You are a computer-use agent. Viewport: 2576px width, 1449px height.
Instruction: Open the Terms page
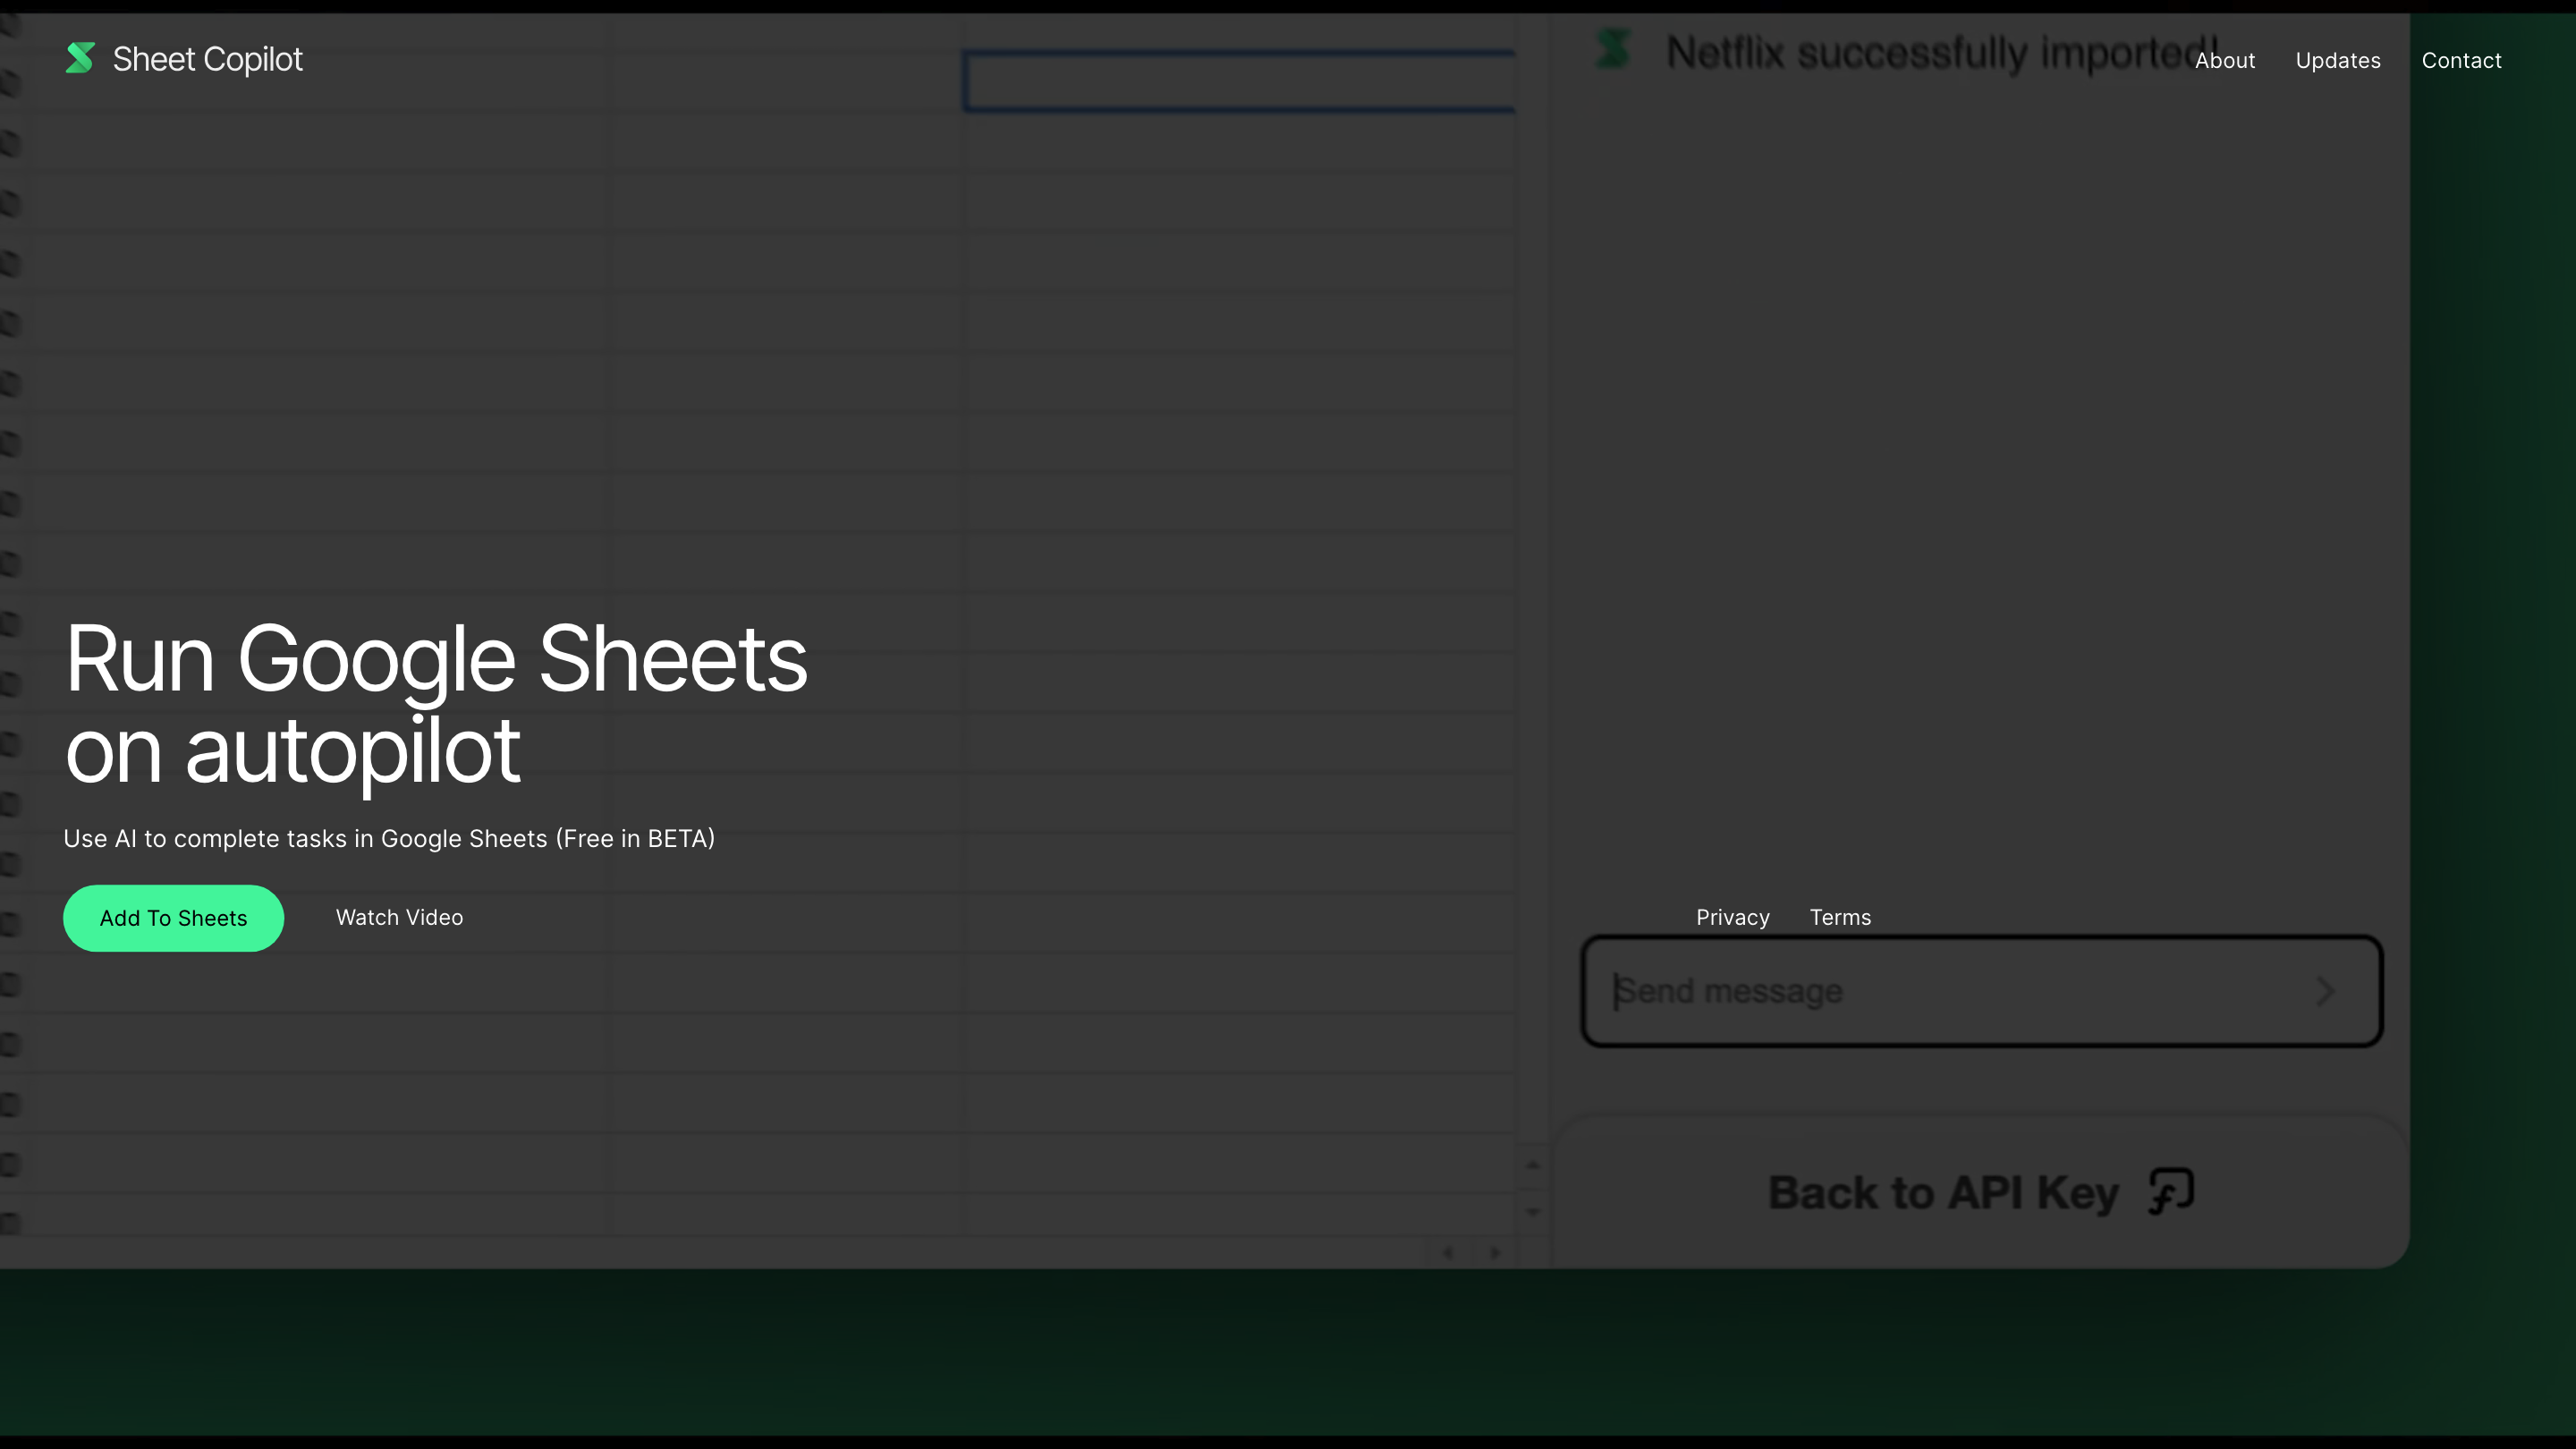click(x=1840, y=917)
